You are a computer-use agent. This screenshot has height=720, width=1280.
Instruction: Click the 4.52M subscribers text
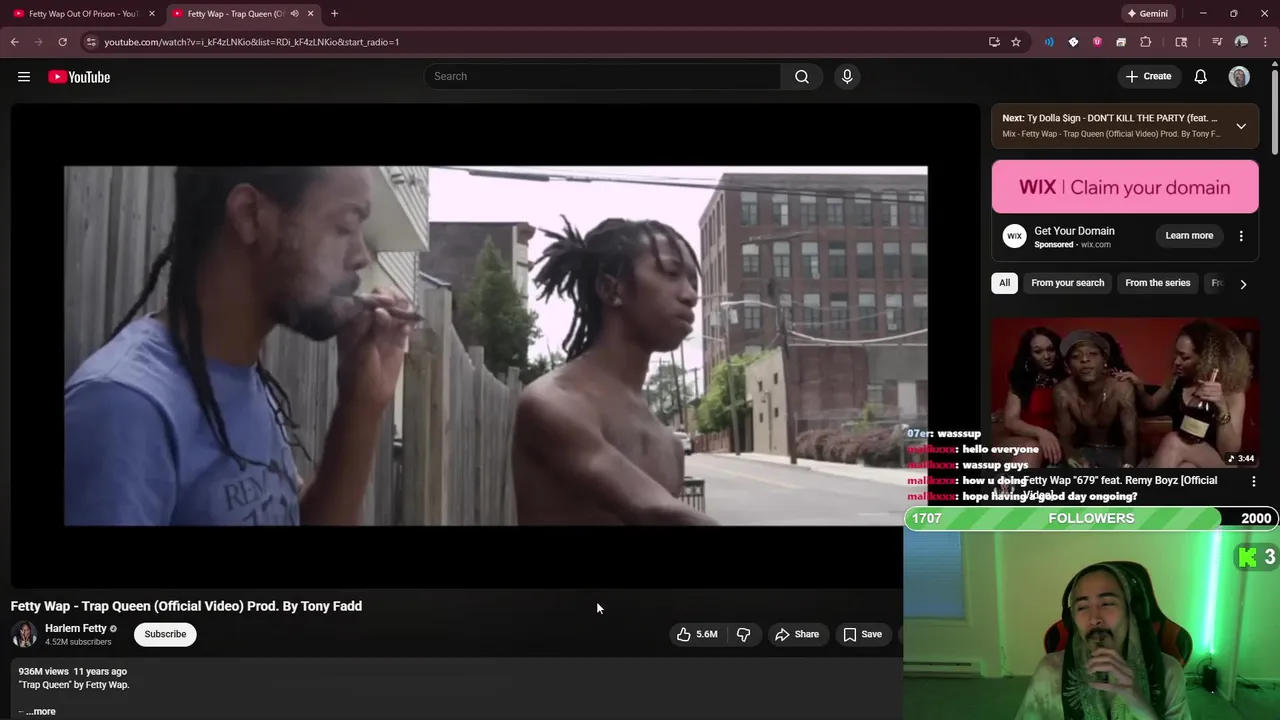pyautogui.click(x=78, y=642)
